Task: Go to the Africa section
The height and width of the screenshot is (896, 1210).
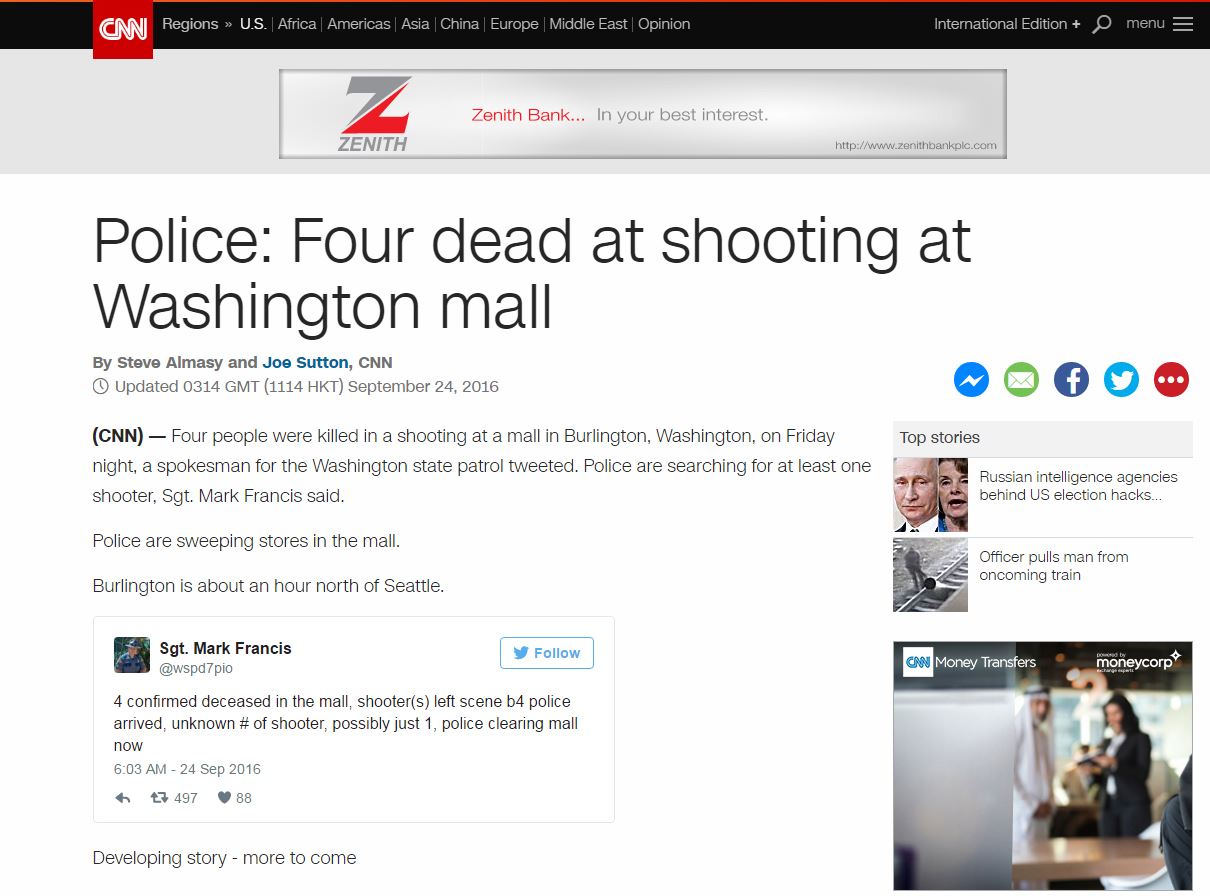Action: pyautogui.click(x=297, y=24)
